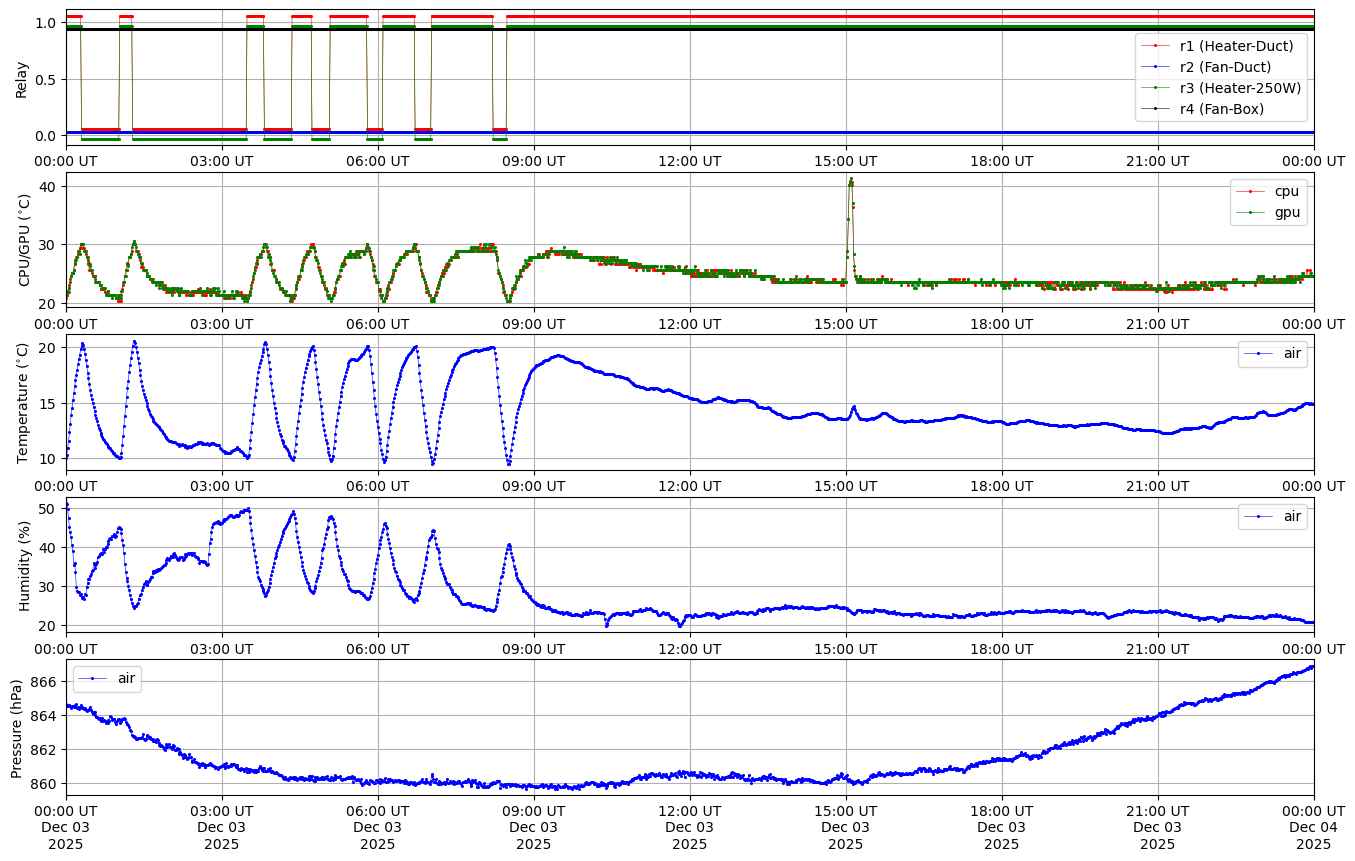The width and height of the screenshot is (1355, 861).
Task: Click the 50 tick on humidity axis
Action: (47, 509)
